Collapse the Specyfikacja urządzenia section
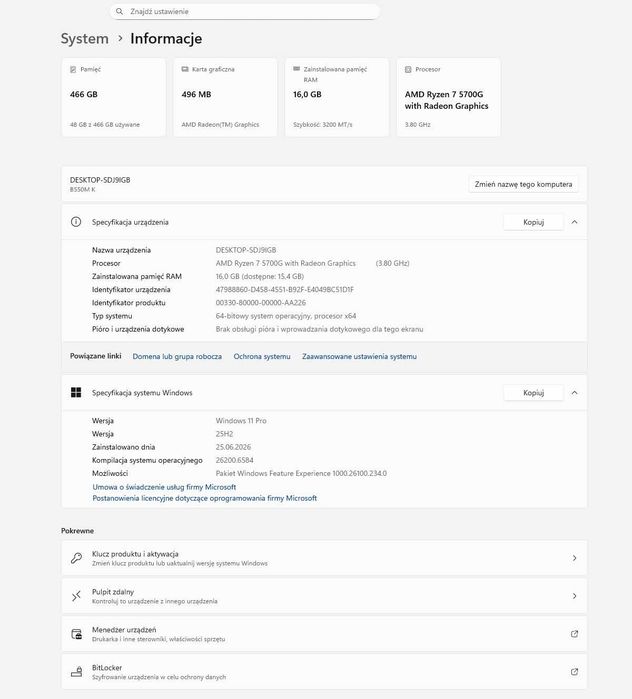 (575, 222)
